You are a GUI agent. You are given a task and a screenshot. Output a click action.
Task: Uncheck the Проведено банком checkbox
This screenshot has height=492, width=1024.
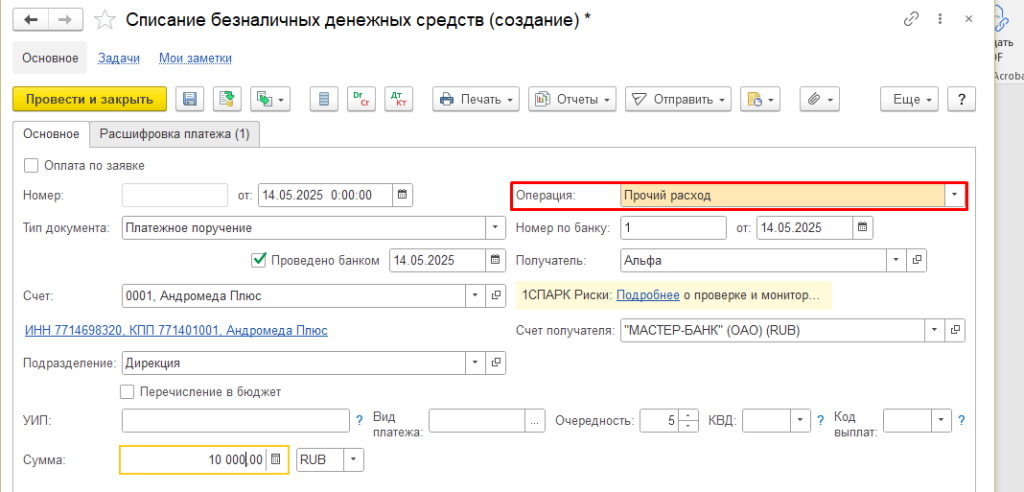point(258,260)
